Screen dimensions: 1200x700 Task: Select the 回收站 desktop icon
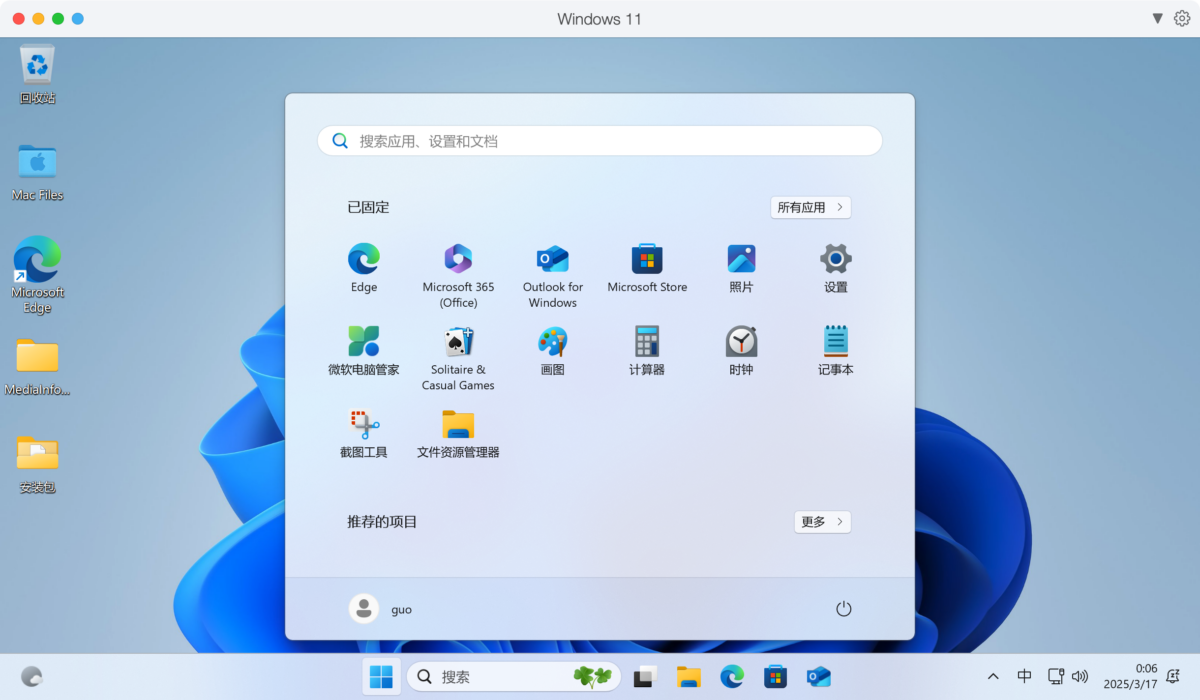[38, 75]
